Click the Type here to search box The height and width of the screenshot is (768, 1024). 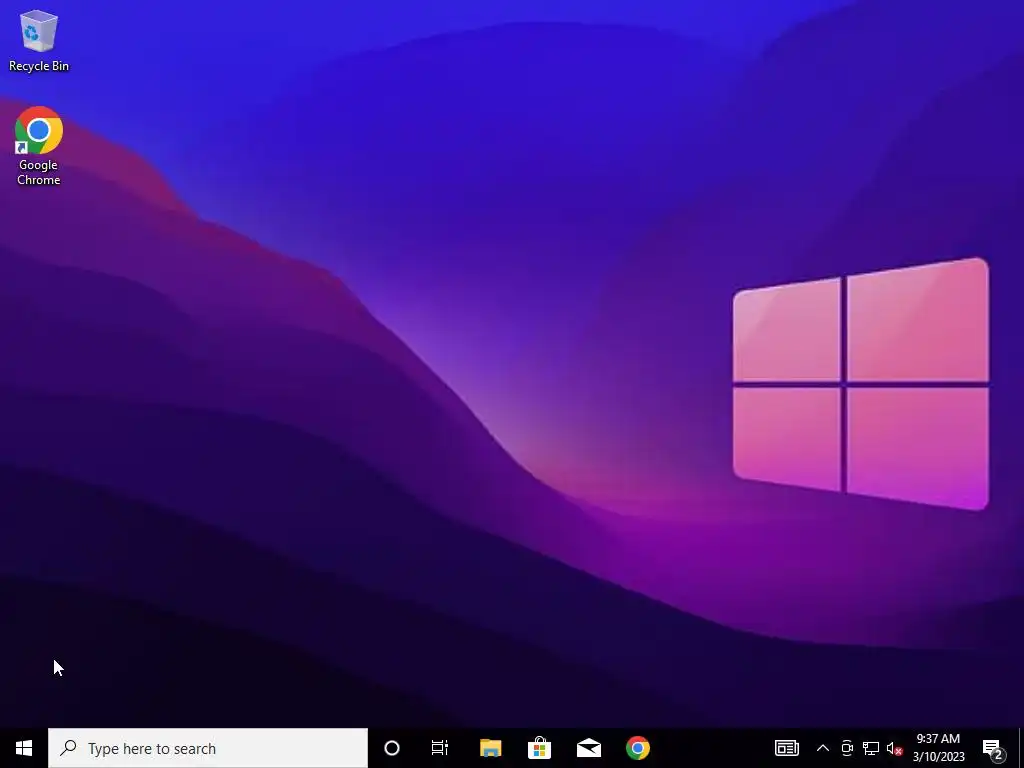(208, 748)
